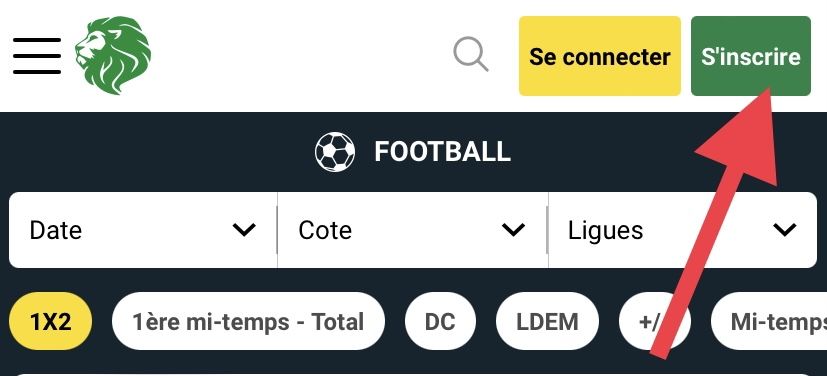The width and height of the screenshot is (827, 376).
Task: Expand the Ligues dropdown
Action: (682, 230)
